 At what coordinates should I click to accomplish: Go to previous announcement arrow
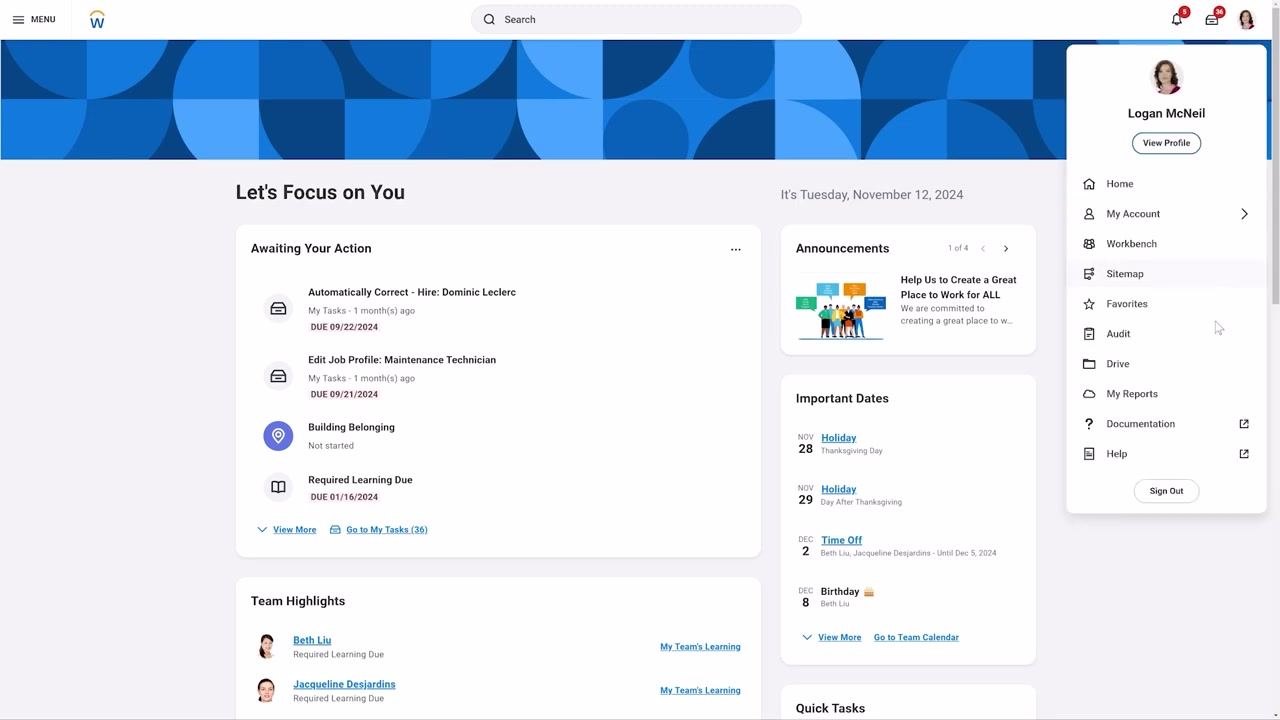[983, 249]
